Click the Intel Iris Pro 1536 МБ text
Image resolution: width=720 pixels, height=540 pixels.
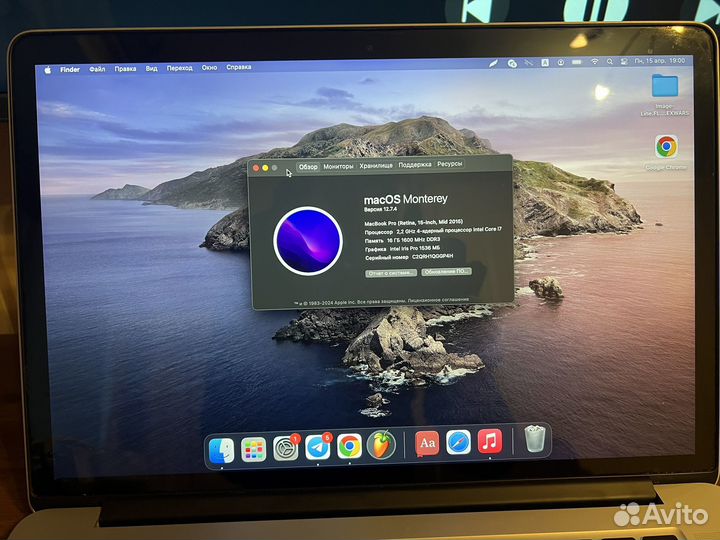[415, 248]
